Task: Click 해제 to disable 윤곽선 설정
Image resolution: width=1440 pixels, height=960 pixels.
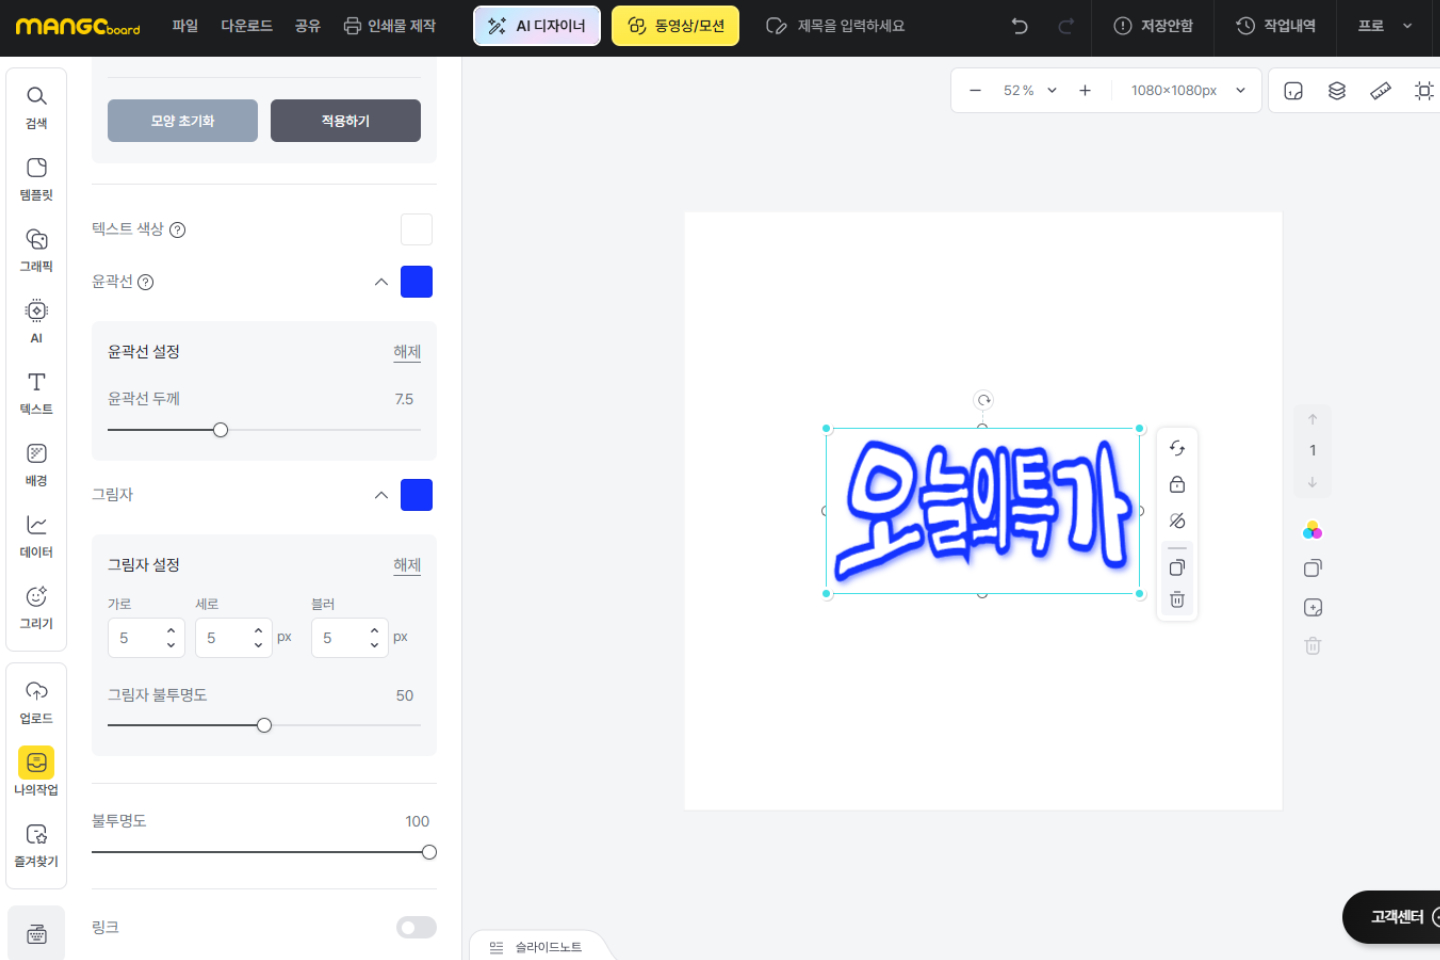Action: coord(406,352)
